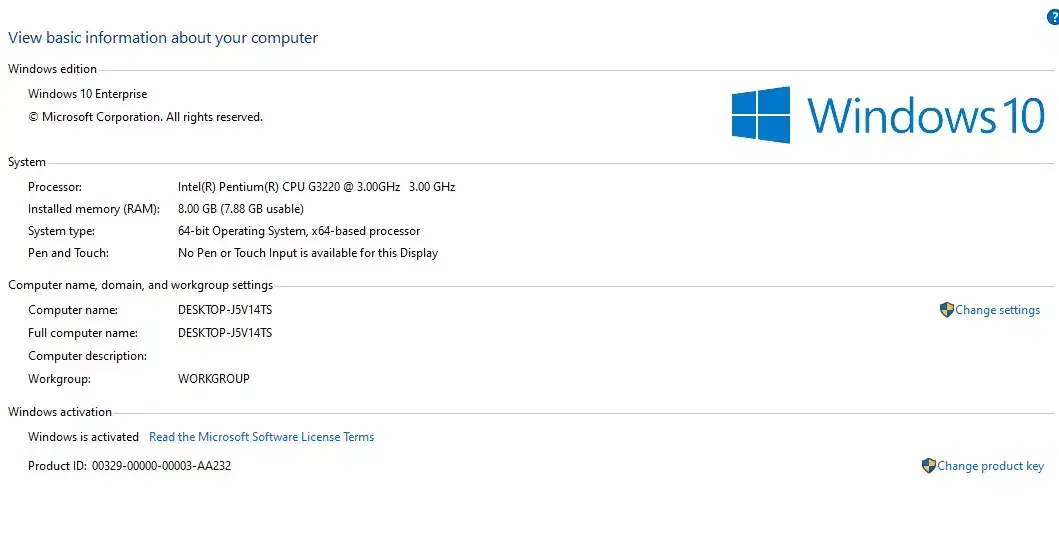Select the Intel Pentium G3220 processor text
Viewport: 1059px width, 548px height.
(316, 187)
